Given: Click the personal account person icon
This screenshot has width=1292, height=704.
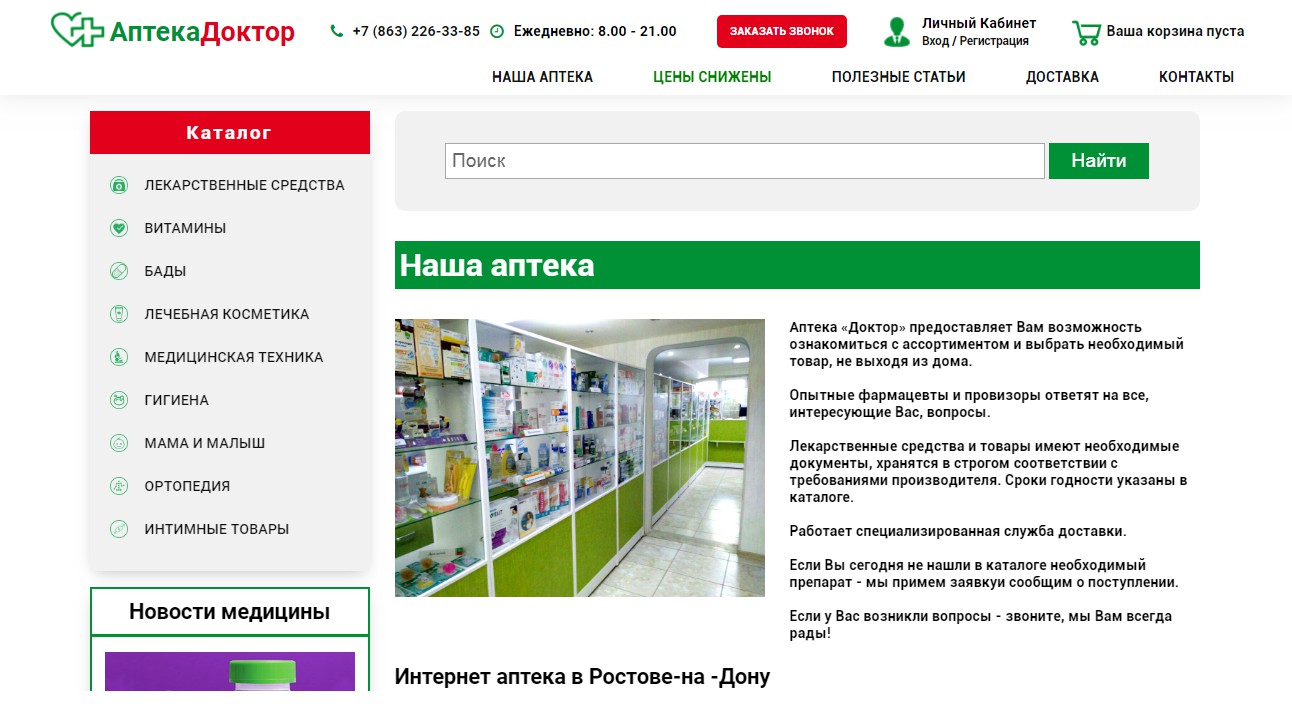Looking at the screenshot, I should pyautogui.click(x=897, y=31).
